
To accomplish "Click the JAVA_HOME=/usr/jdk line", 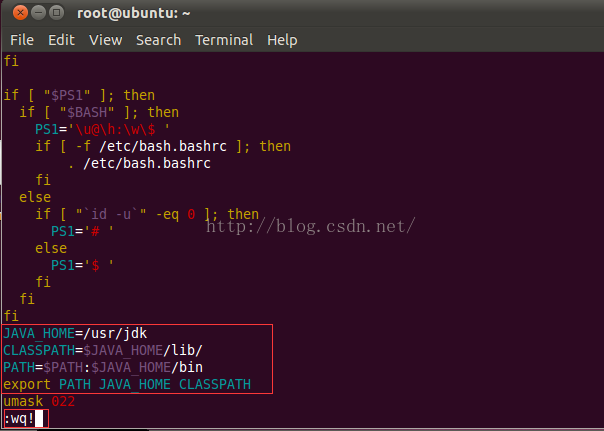I will click(77, 333).
